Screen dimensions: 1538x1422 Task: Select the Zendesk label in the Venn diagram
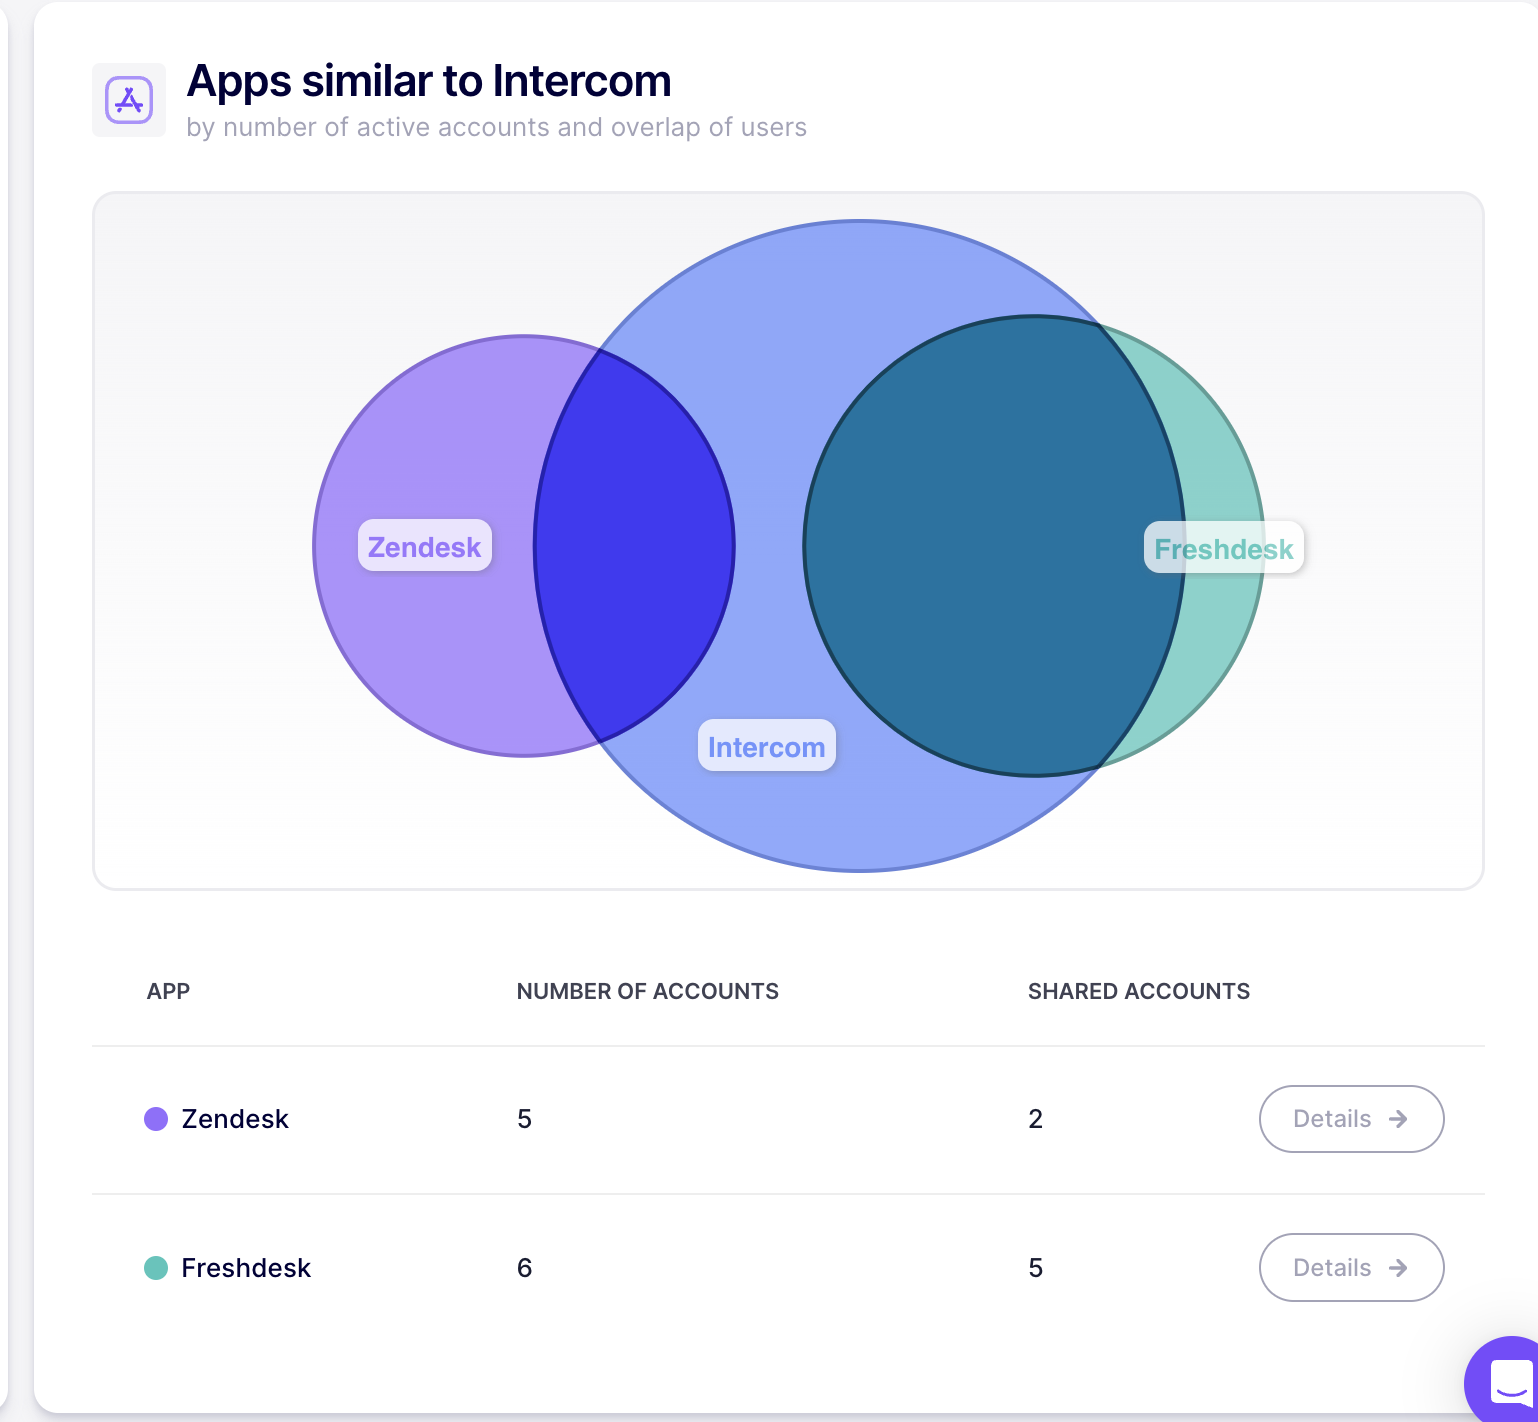click(x=425, y=546)
